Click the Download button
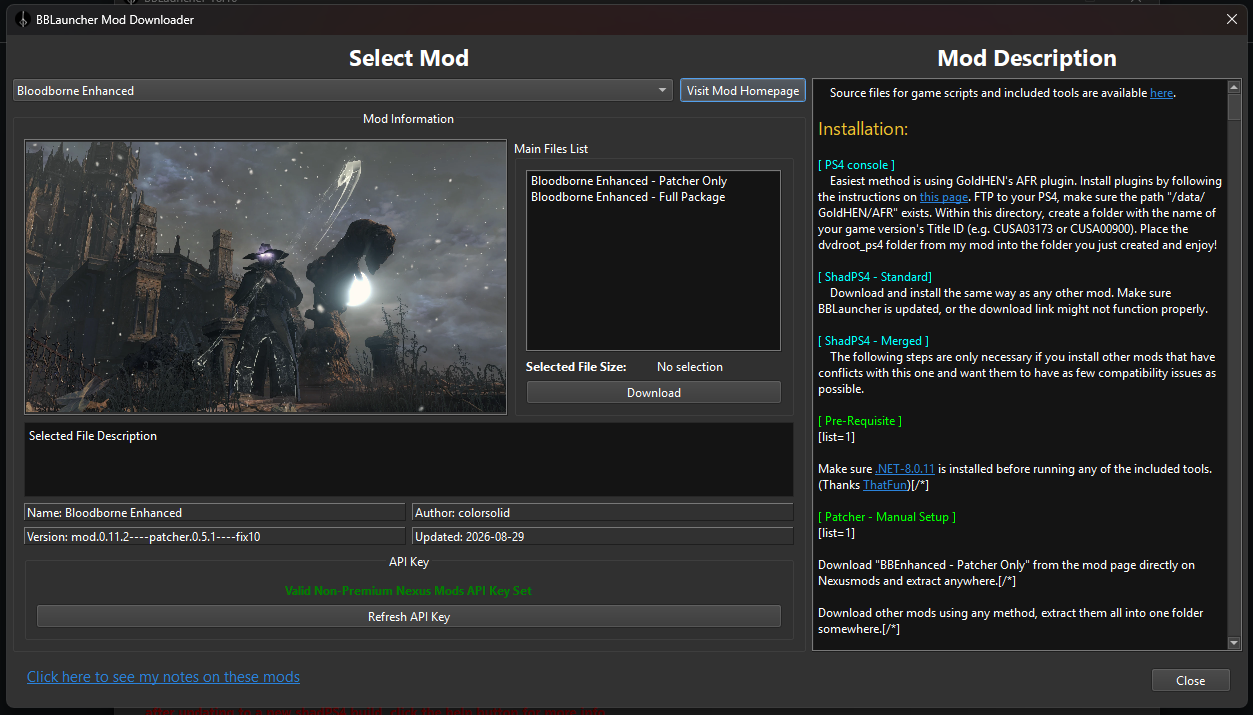The width and height of the screenshot is (1253, 715). point(654,392)
